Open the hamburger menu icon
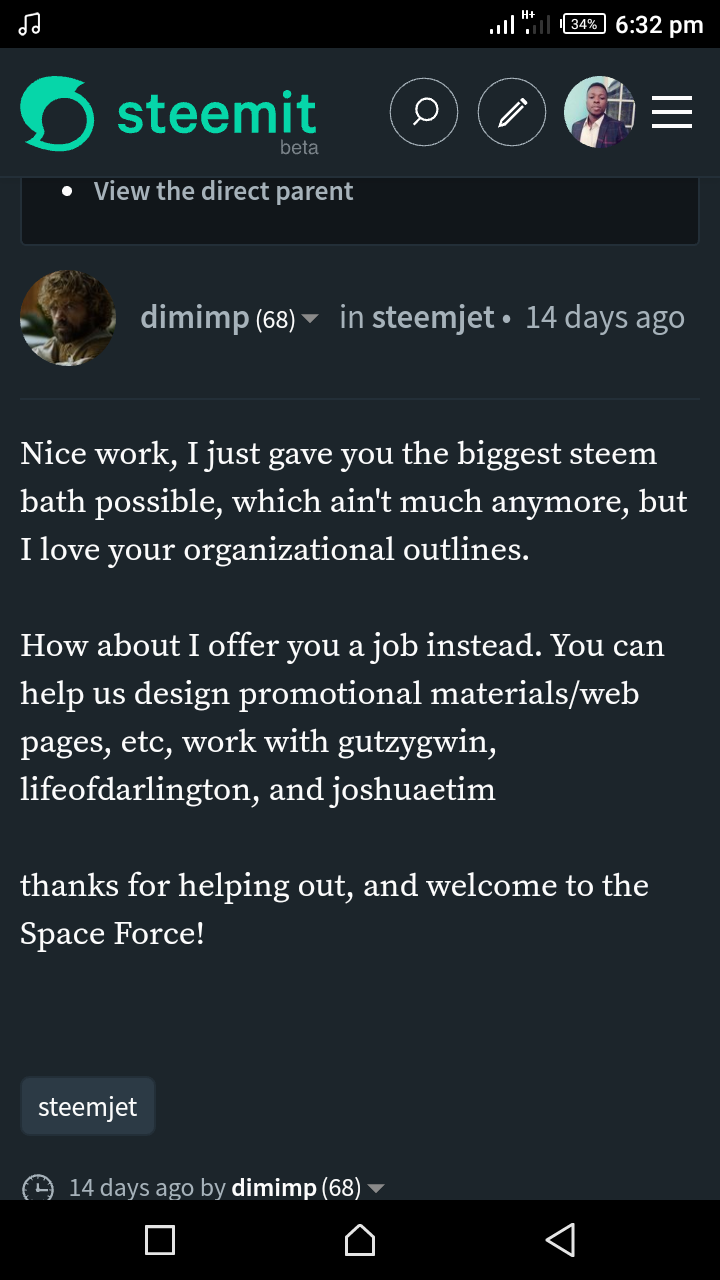 pos(672,112)
